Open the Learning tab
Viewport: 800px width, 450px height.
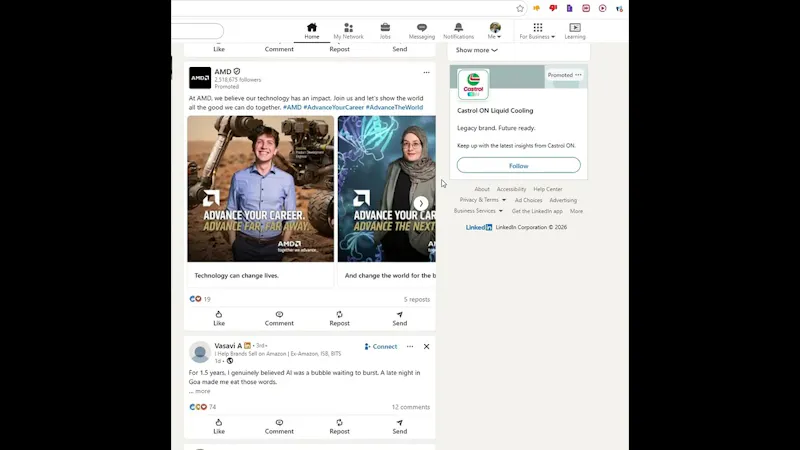point(574,31)
